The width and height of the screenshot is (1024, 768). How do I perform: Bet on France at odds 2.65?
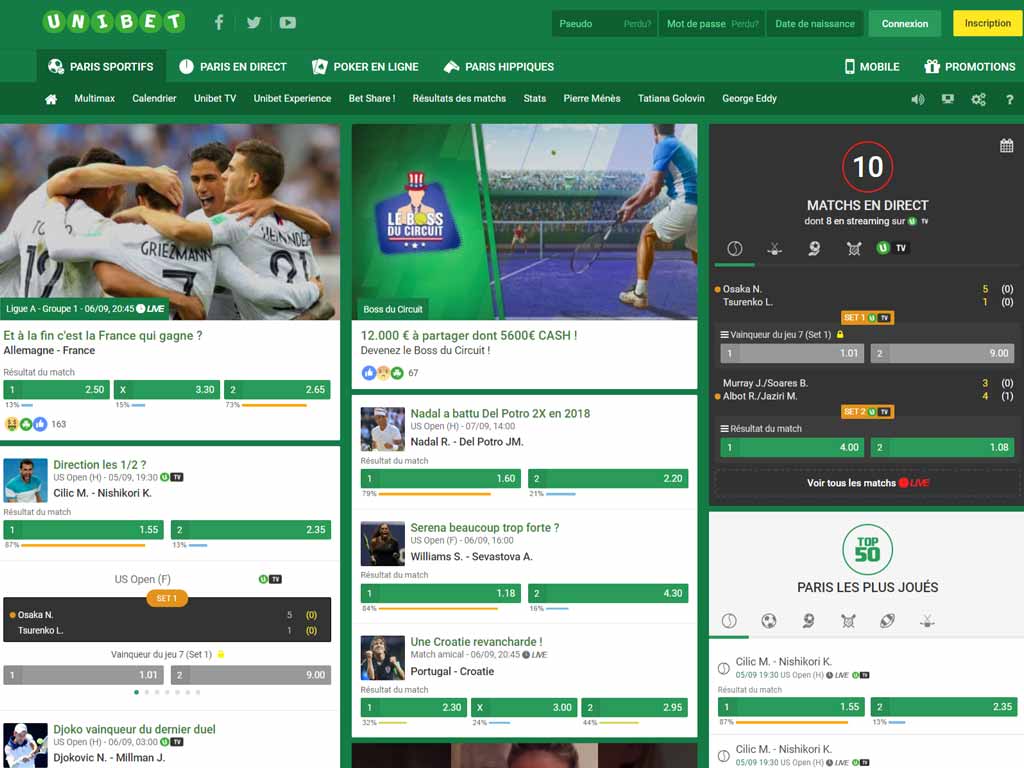277,390
